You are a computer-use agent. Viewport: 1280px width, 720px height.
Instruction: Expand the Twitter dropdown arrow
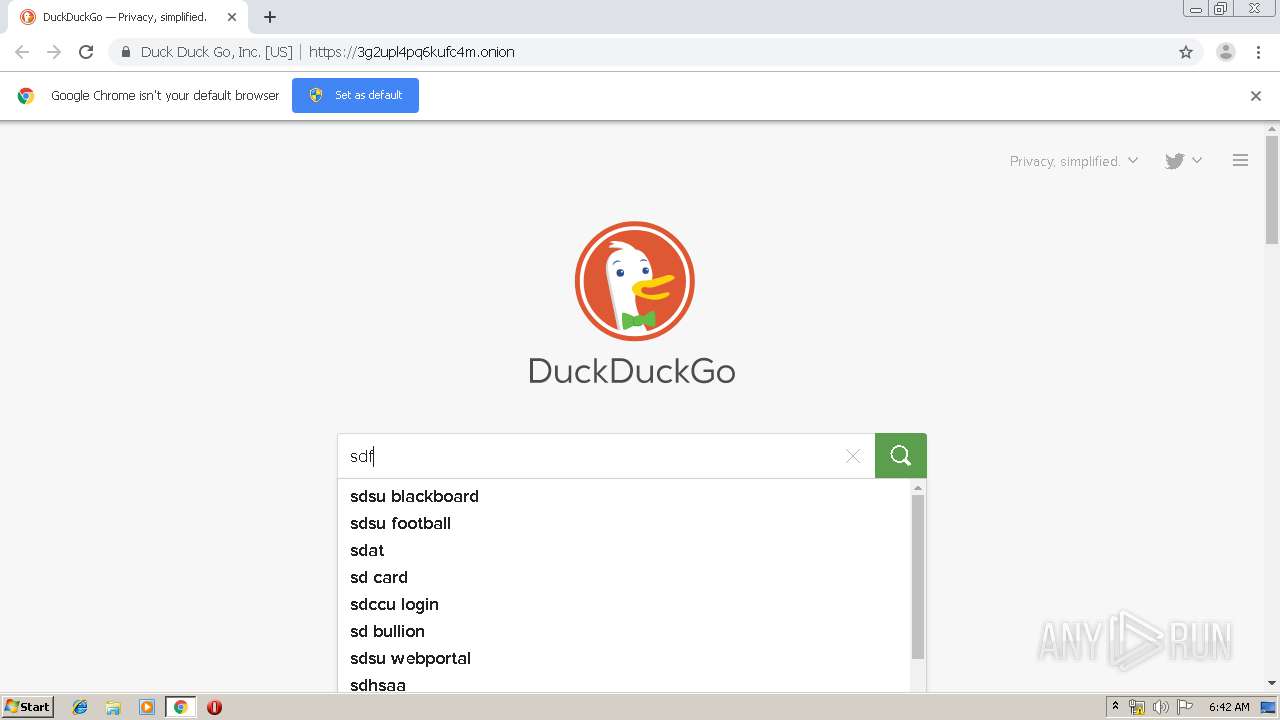(1197, 160)
